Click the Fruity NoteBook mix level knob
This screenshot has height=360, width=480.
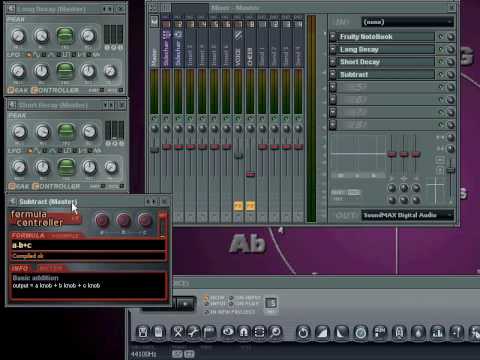450,37
